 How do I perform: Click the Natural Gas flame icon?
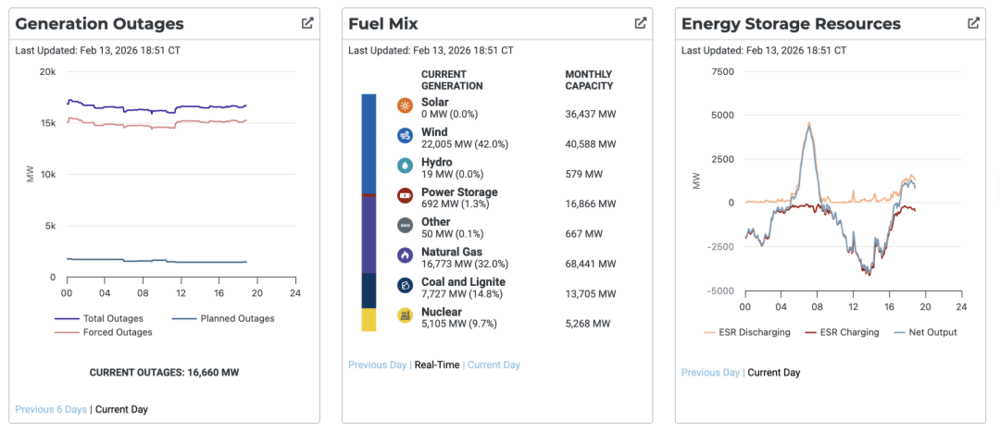pyautogui.click(x=405, y=256)
